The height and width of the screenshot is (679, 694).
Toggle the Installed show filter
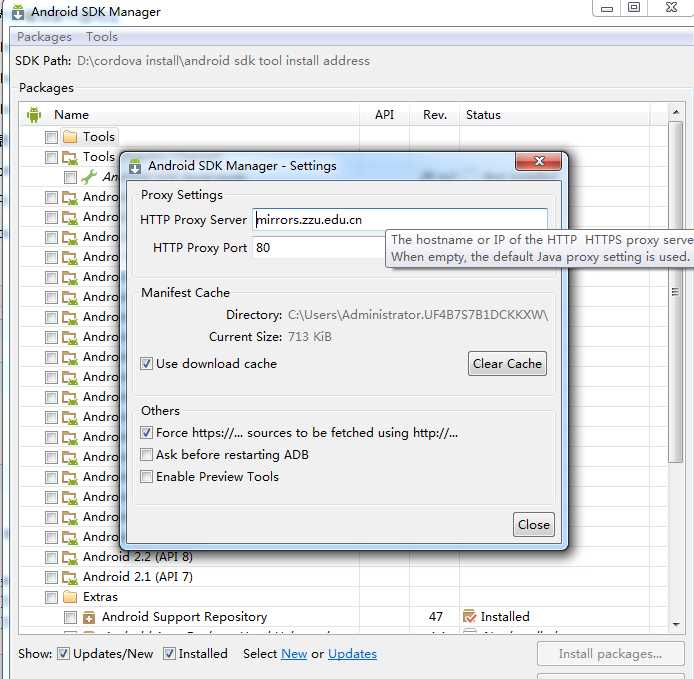[169, 653]
